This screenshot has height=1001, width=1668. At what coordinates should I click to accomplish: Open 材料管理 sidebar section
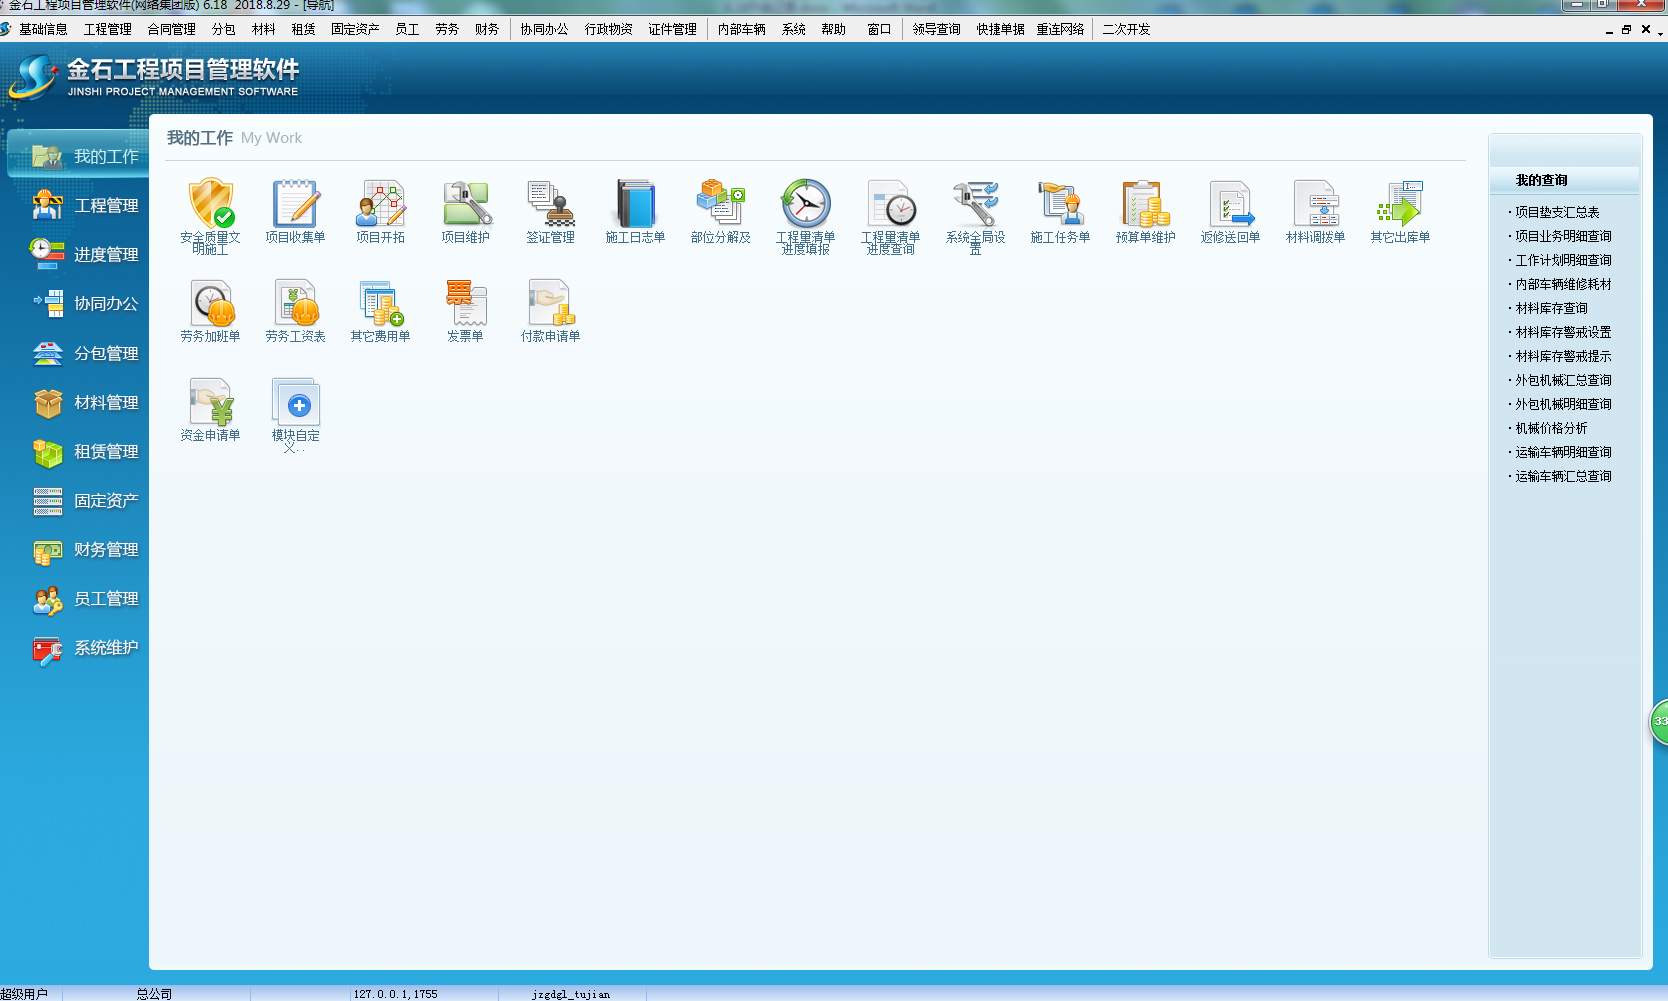(86, 402)
